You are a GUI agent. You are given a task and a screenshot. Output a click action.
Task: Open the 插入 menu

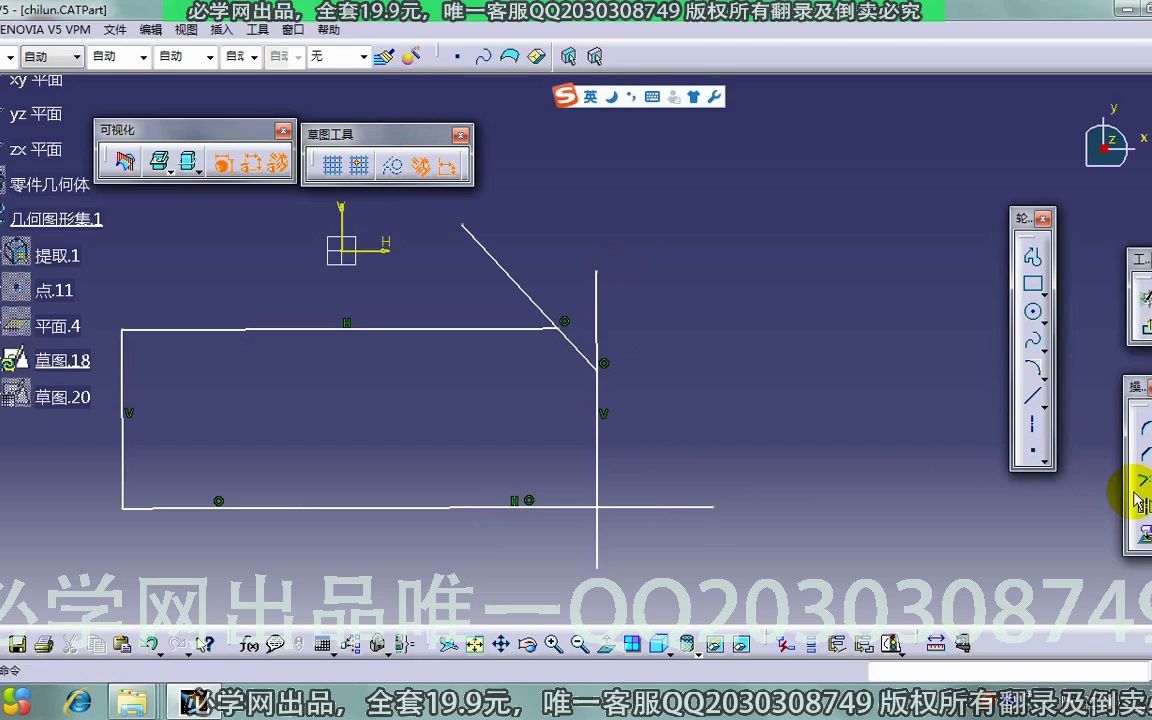click(221, 29)
